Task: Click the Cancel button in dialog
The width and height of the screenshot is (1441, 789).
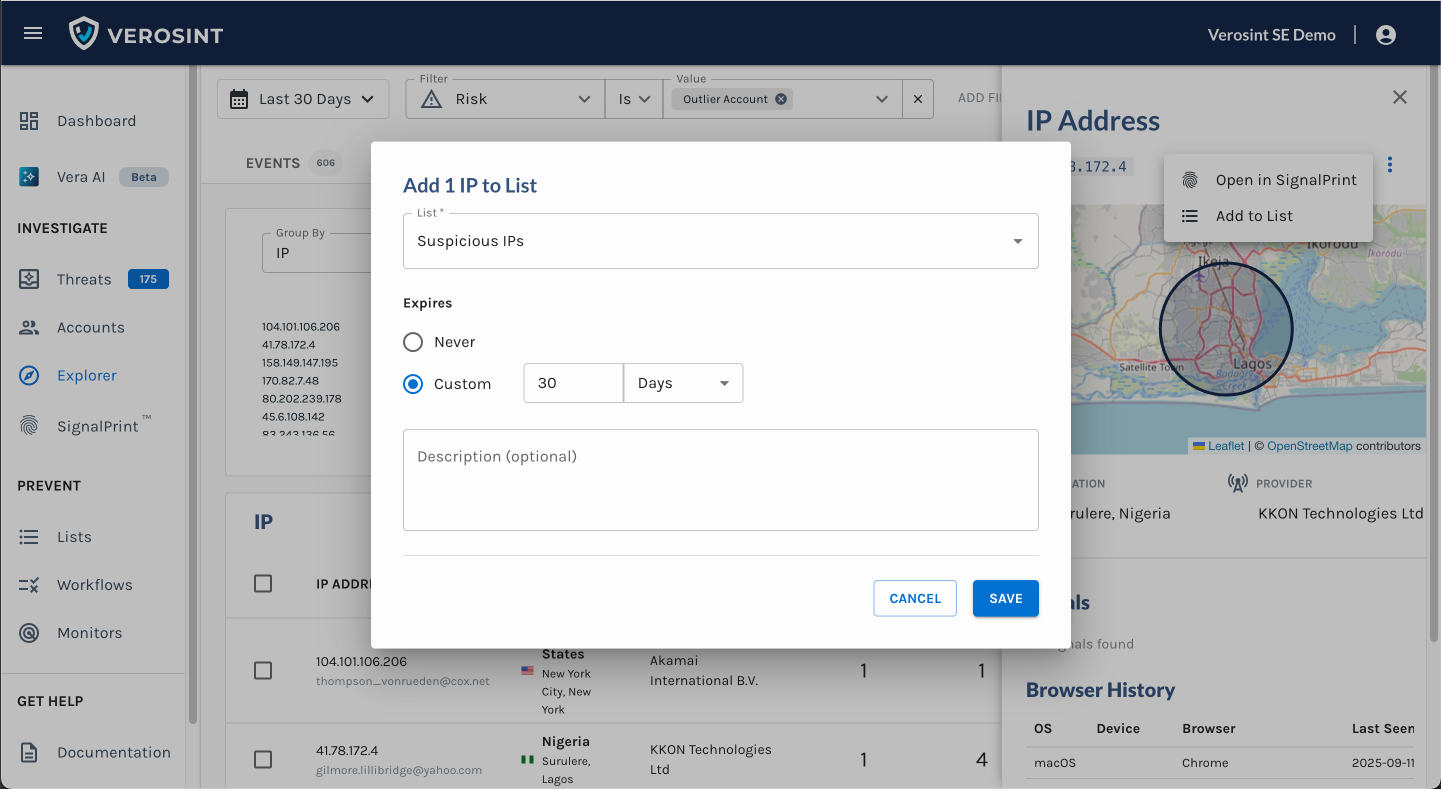Action: click(x=915, y=598)
